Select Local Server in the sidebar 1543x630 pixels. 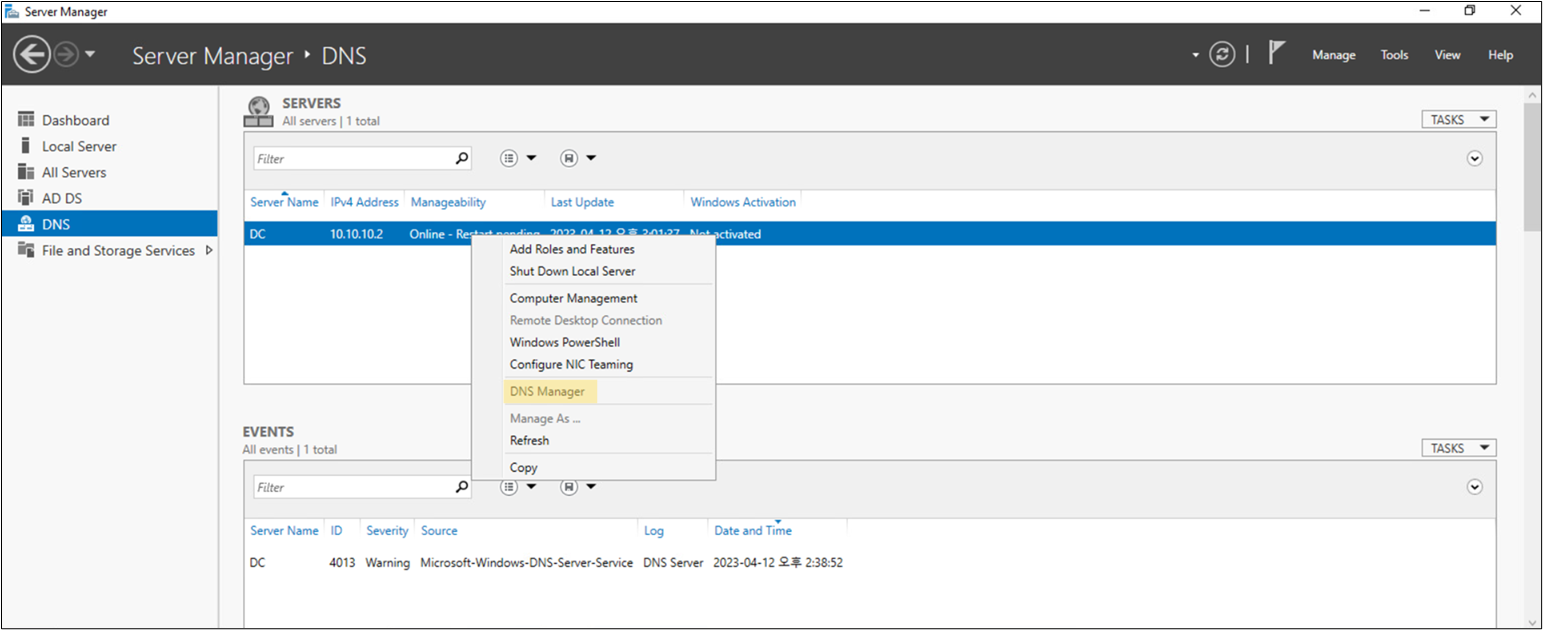(x=79, y=146)
